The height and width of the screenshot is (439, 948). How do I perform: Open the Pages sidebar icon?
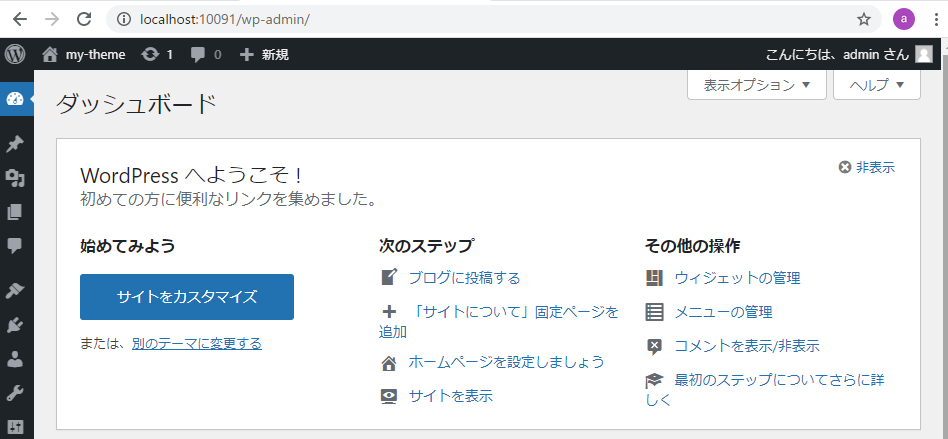click(x=15, y=212)
